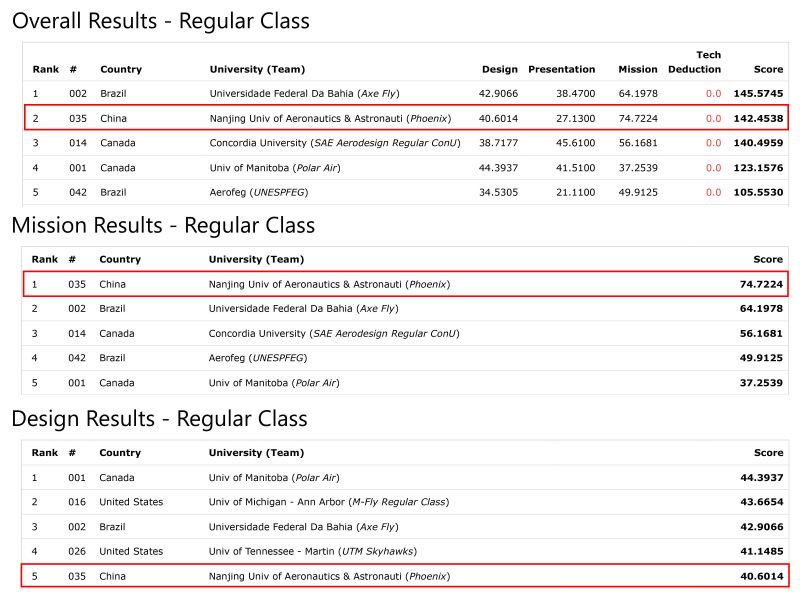
Task: Select the Tech Deduction column header
Action: coord(707,62)
